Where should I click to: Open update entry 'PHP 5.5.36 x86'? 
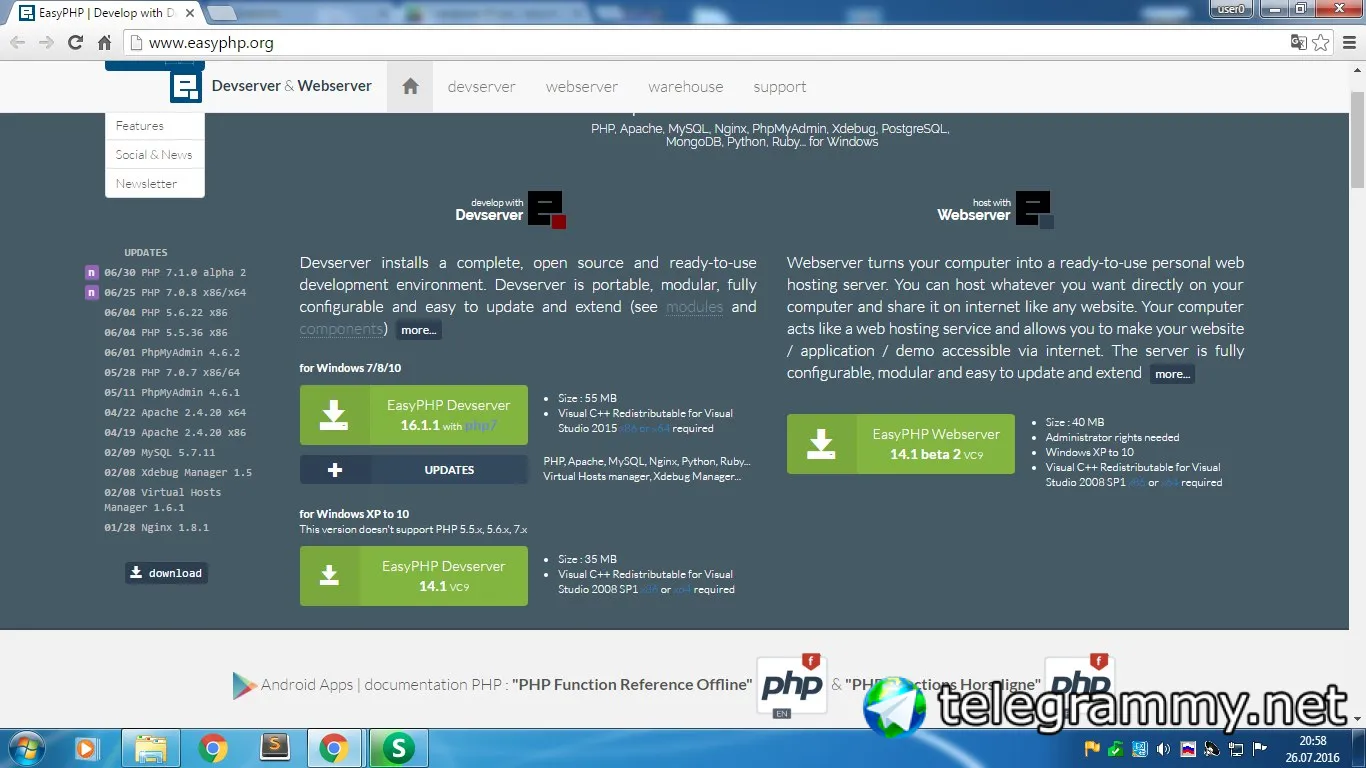[x=166, y=332]
